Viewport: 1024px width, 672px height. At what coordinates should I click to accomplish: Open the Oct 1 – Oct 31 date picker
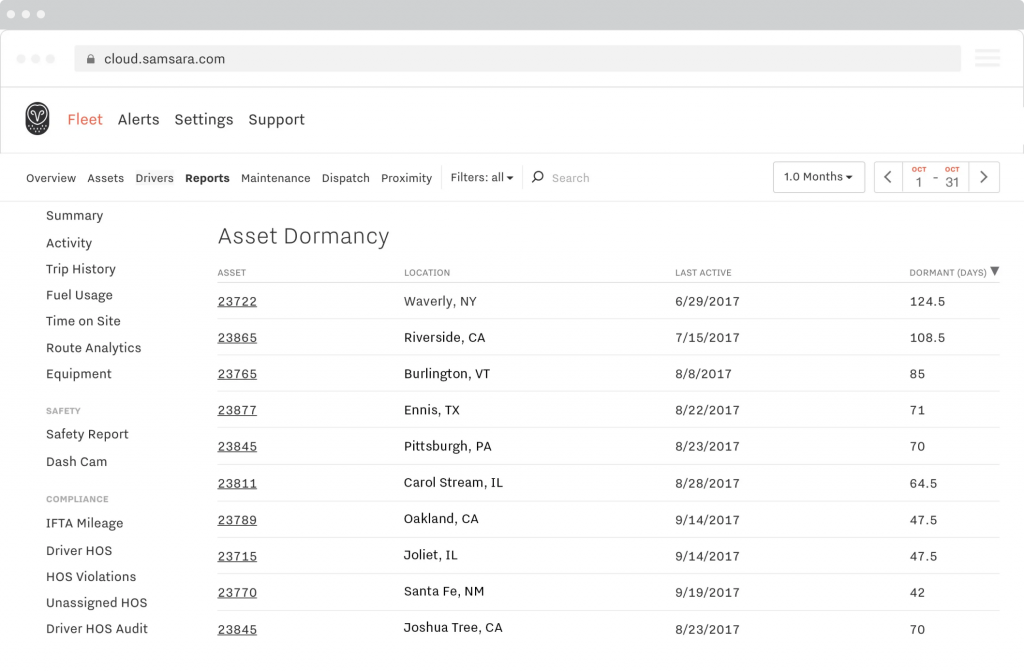tap(935, 177)
